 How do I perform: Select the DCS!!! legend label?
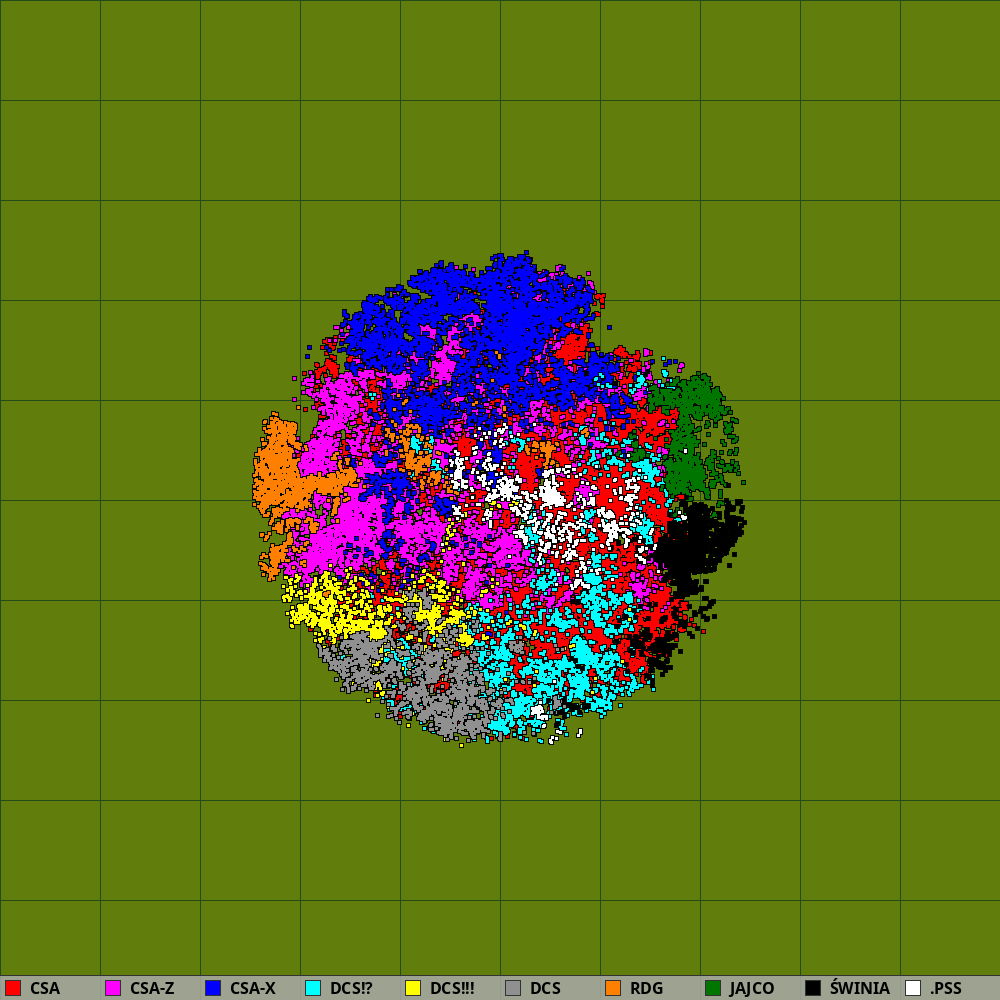coord(452,989)
